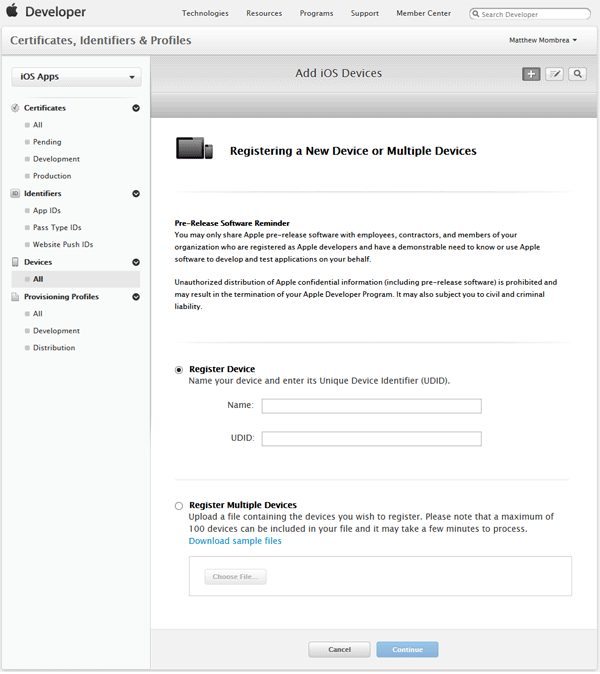Select All under Certificates
The height and width of the screenshot is (674, 600).
tap(38, 125)
